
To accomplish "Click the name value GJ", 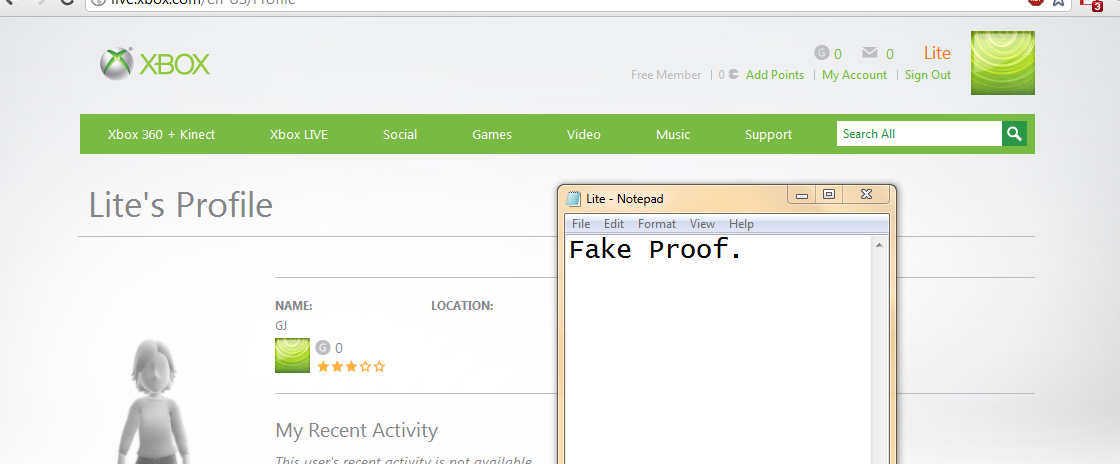I will (281, 326).
